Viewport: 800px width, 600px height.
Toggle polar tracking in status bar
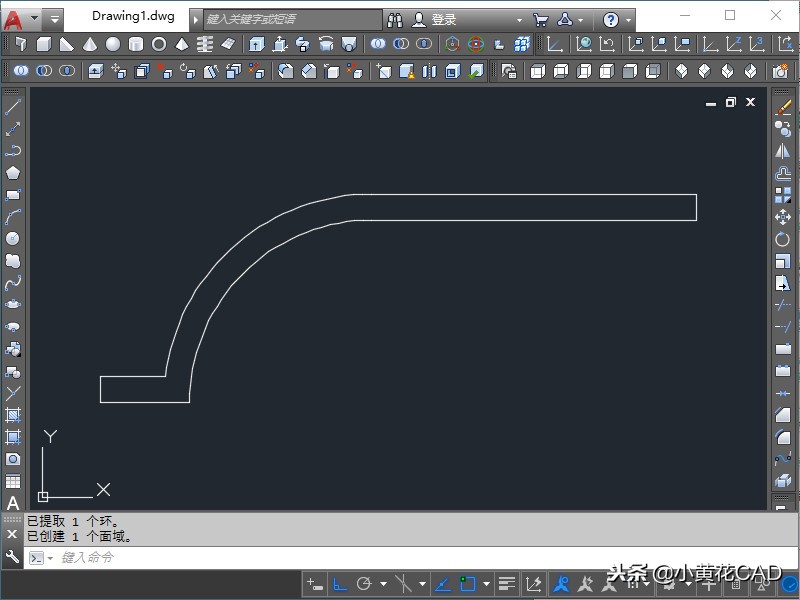364,584
